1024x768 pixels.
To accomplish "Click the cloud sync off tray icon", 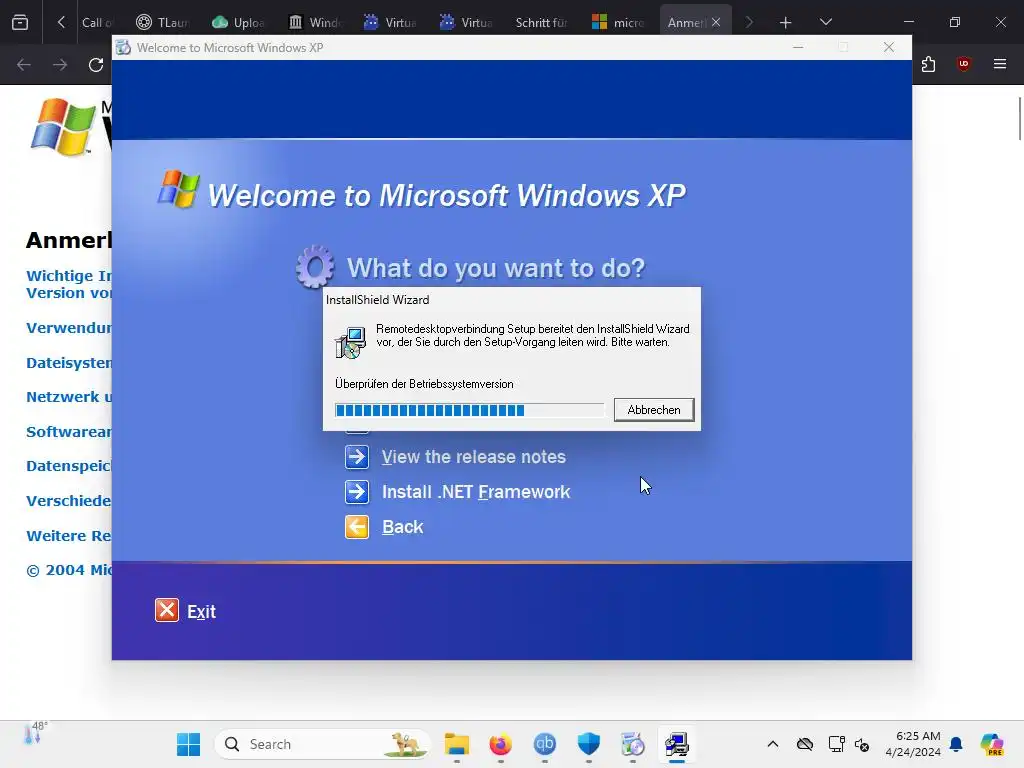I will (805, 744).
